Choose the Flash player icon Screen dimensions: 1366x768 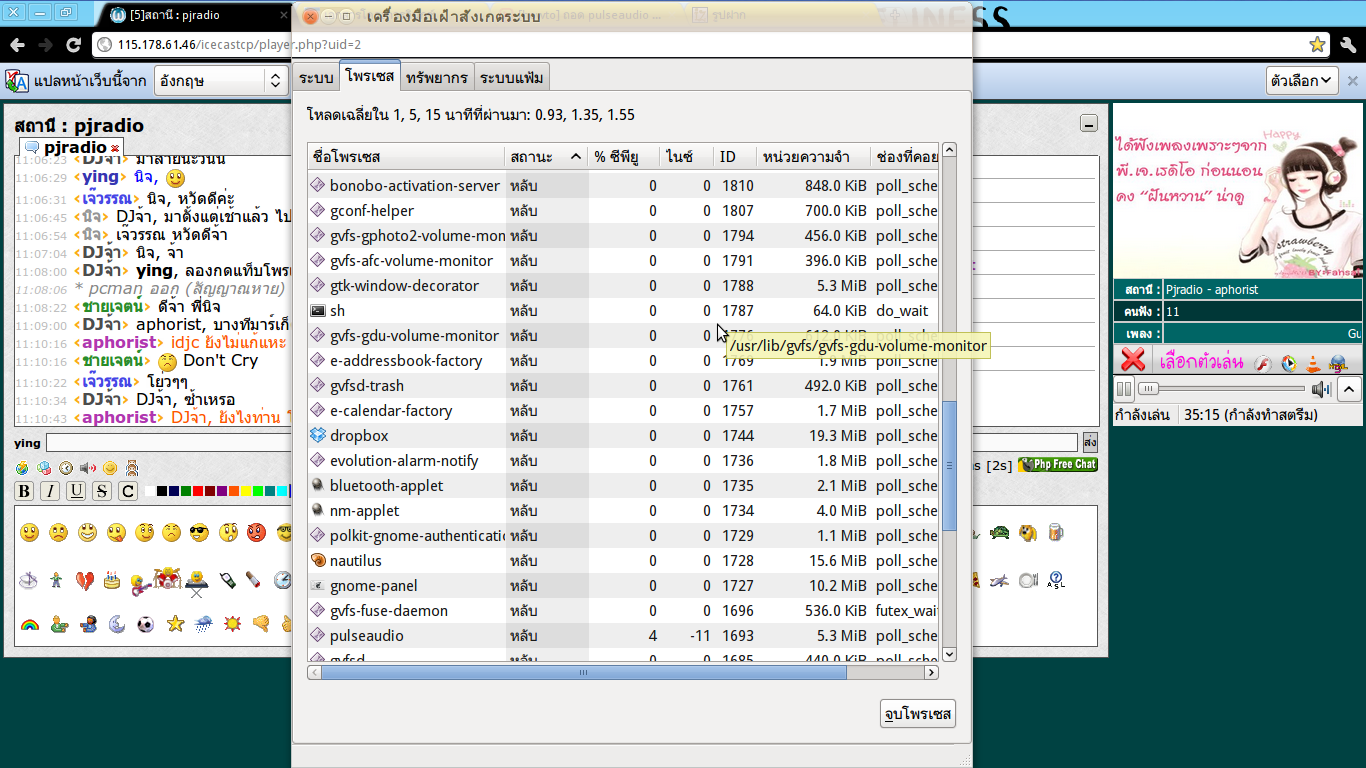tap(1262, 362)
